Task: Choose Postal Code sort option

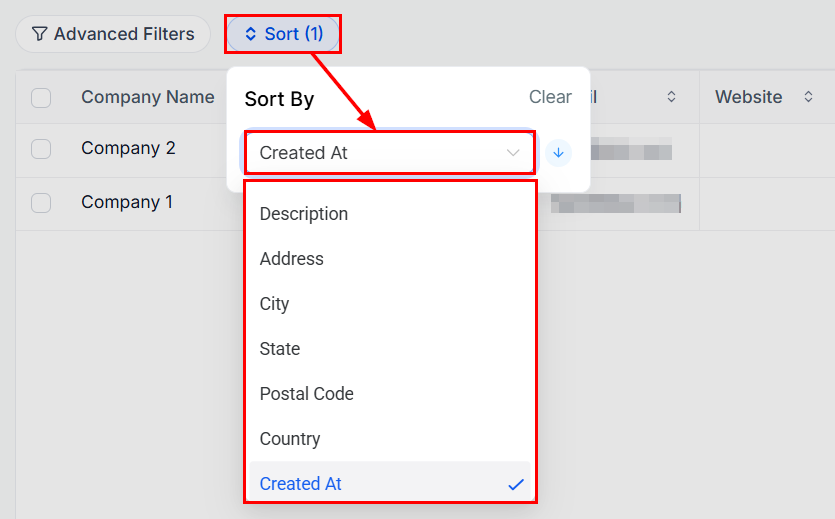Action: [x=307, y=394]
